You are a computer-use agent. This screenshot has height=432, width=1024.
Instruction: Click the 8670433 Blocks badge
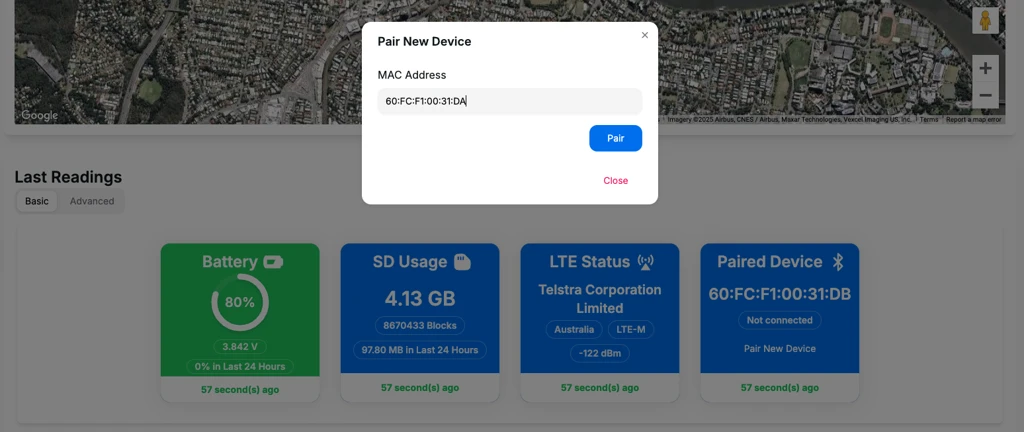pos(420,325)
